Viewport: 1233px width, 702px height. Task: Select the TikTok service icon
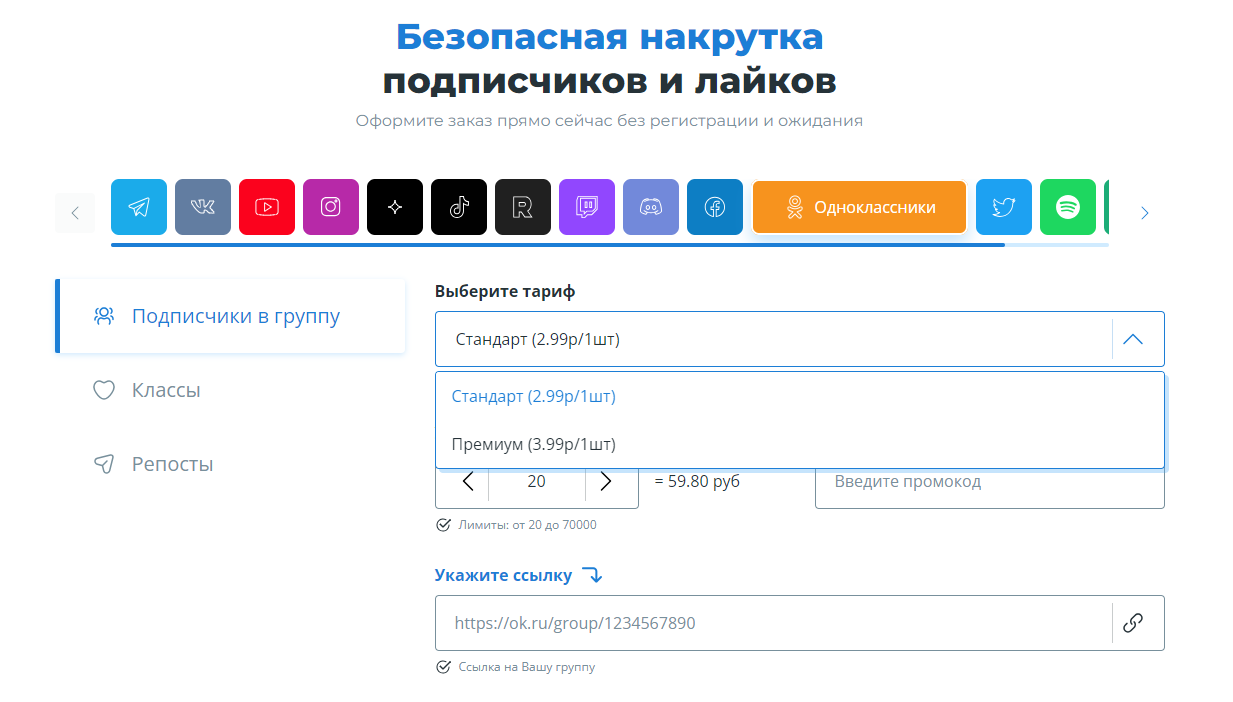point(459,207)
